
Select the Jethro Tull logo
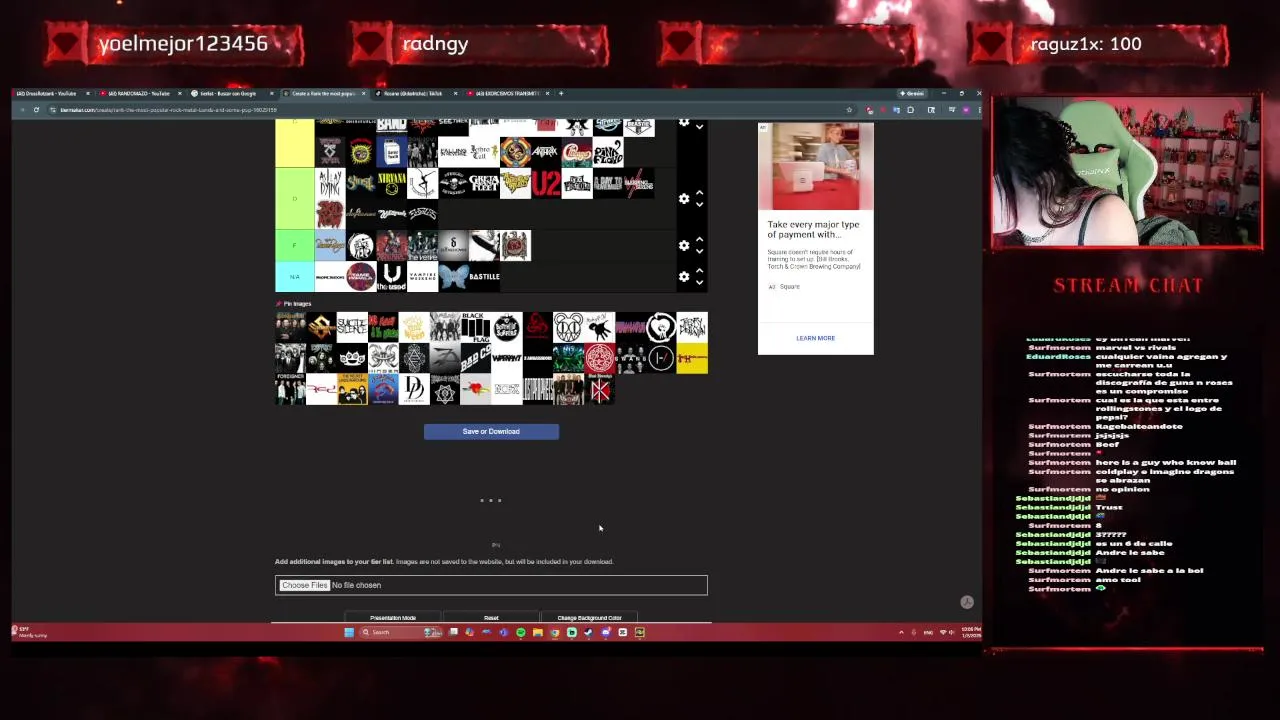(484, 152)
